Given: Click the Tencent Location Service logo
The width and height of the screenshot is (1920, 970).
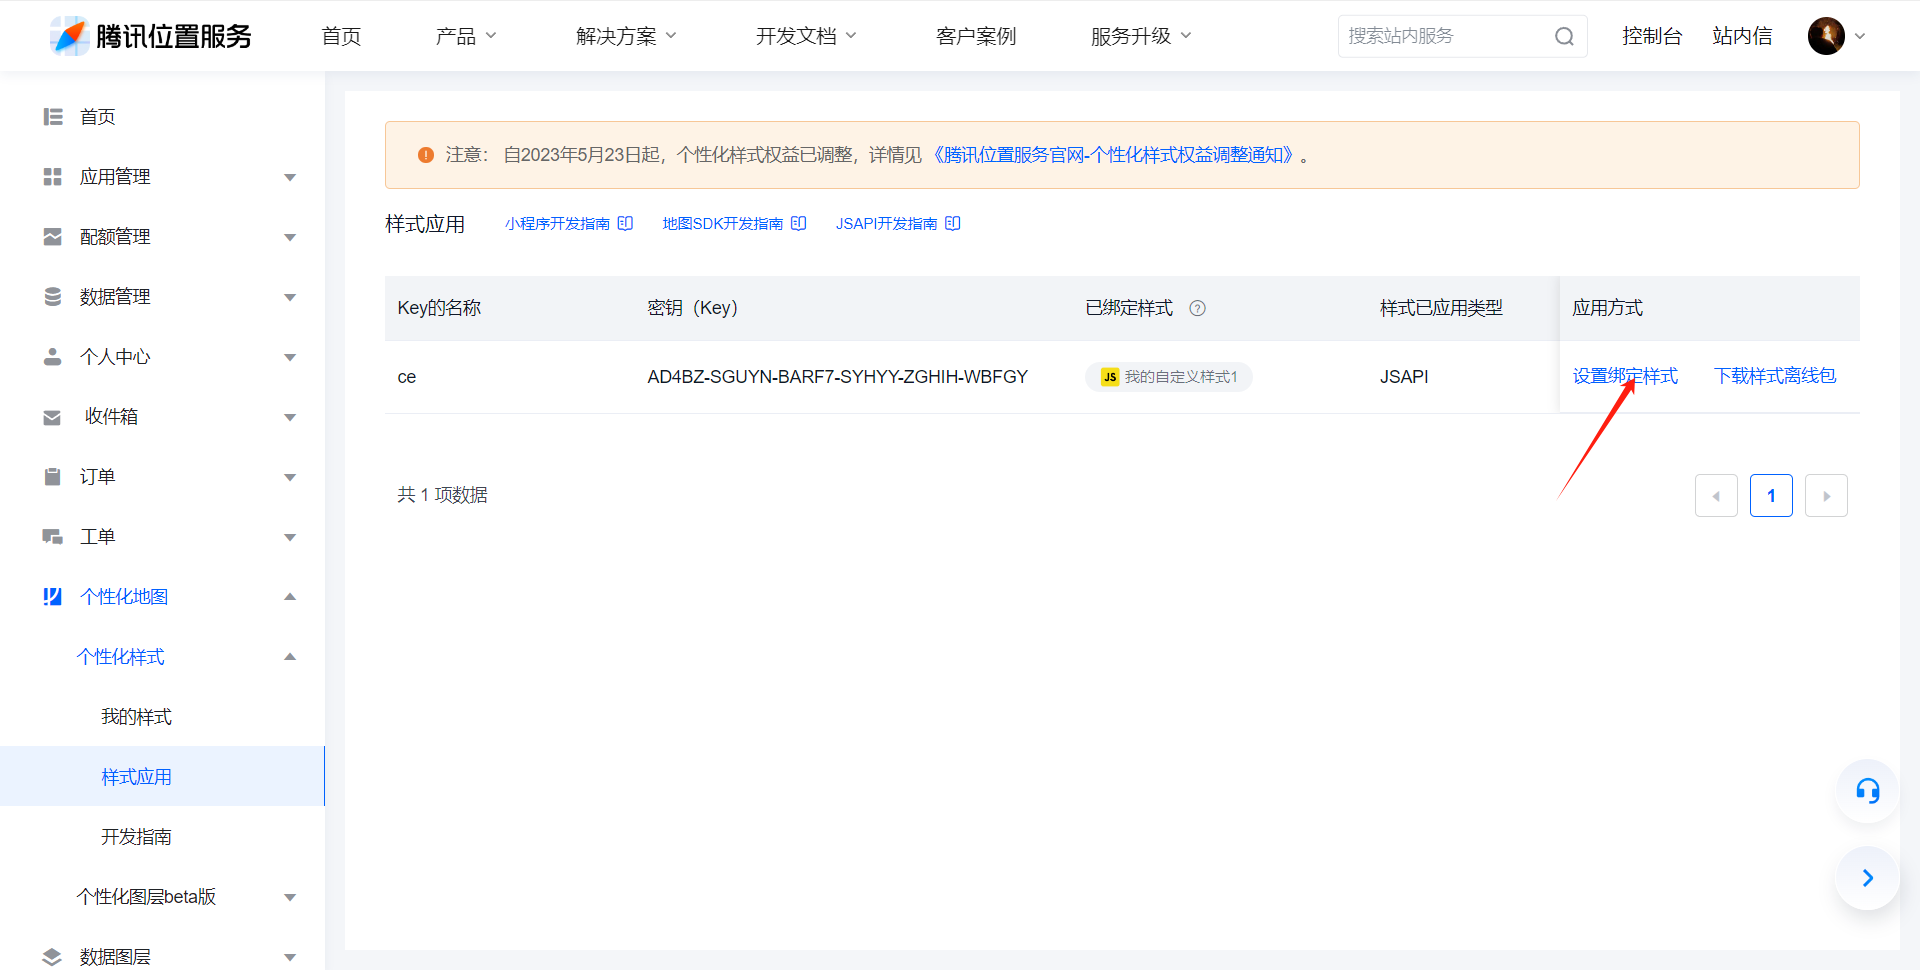Looking at the screenshot, I should [x=151, y=36].
